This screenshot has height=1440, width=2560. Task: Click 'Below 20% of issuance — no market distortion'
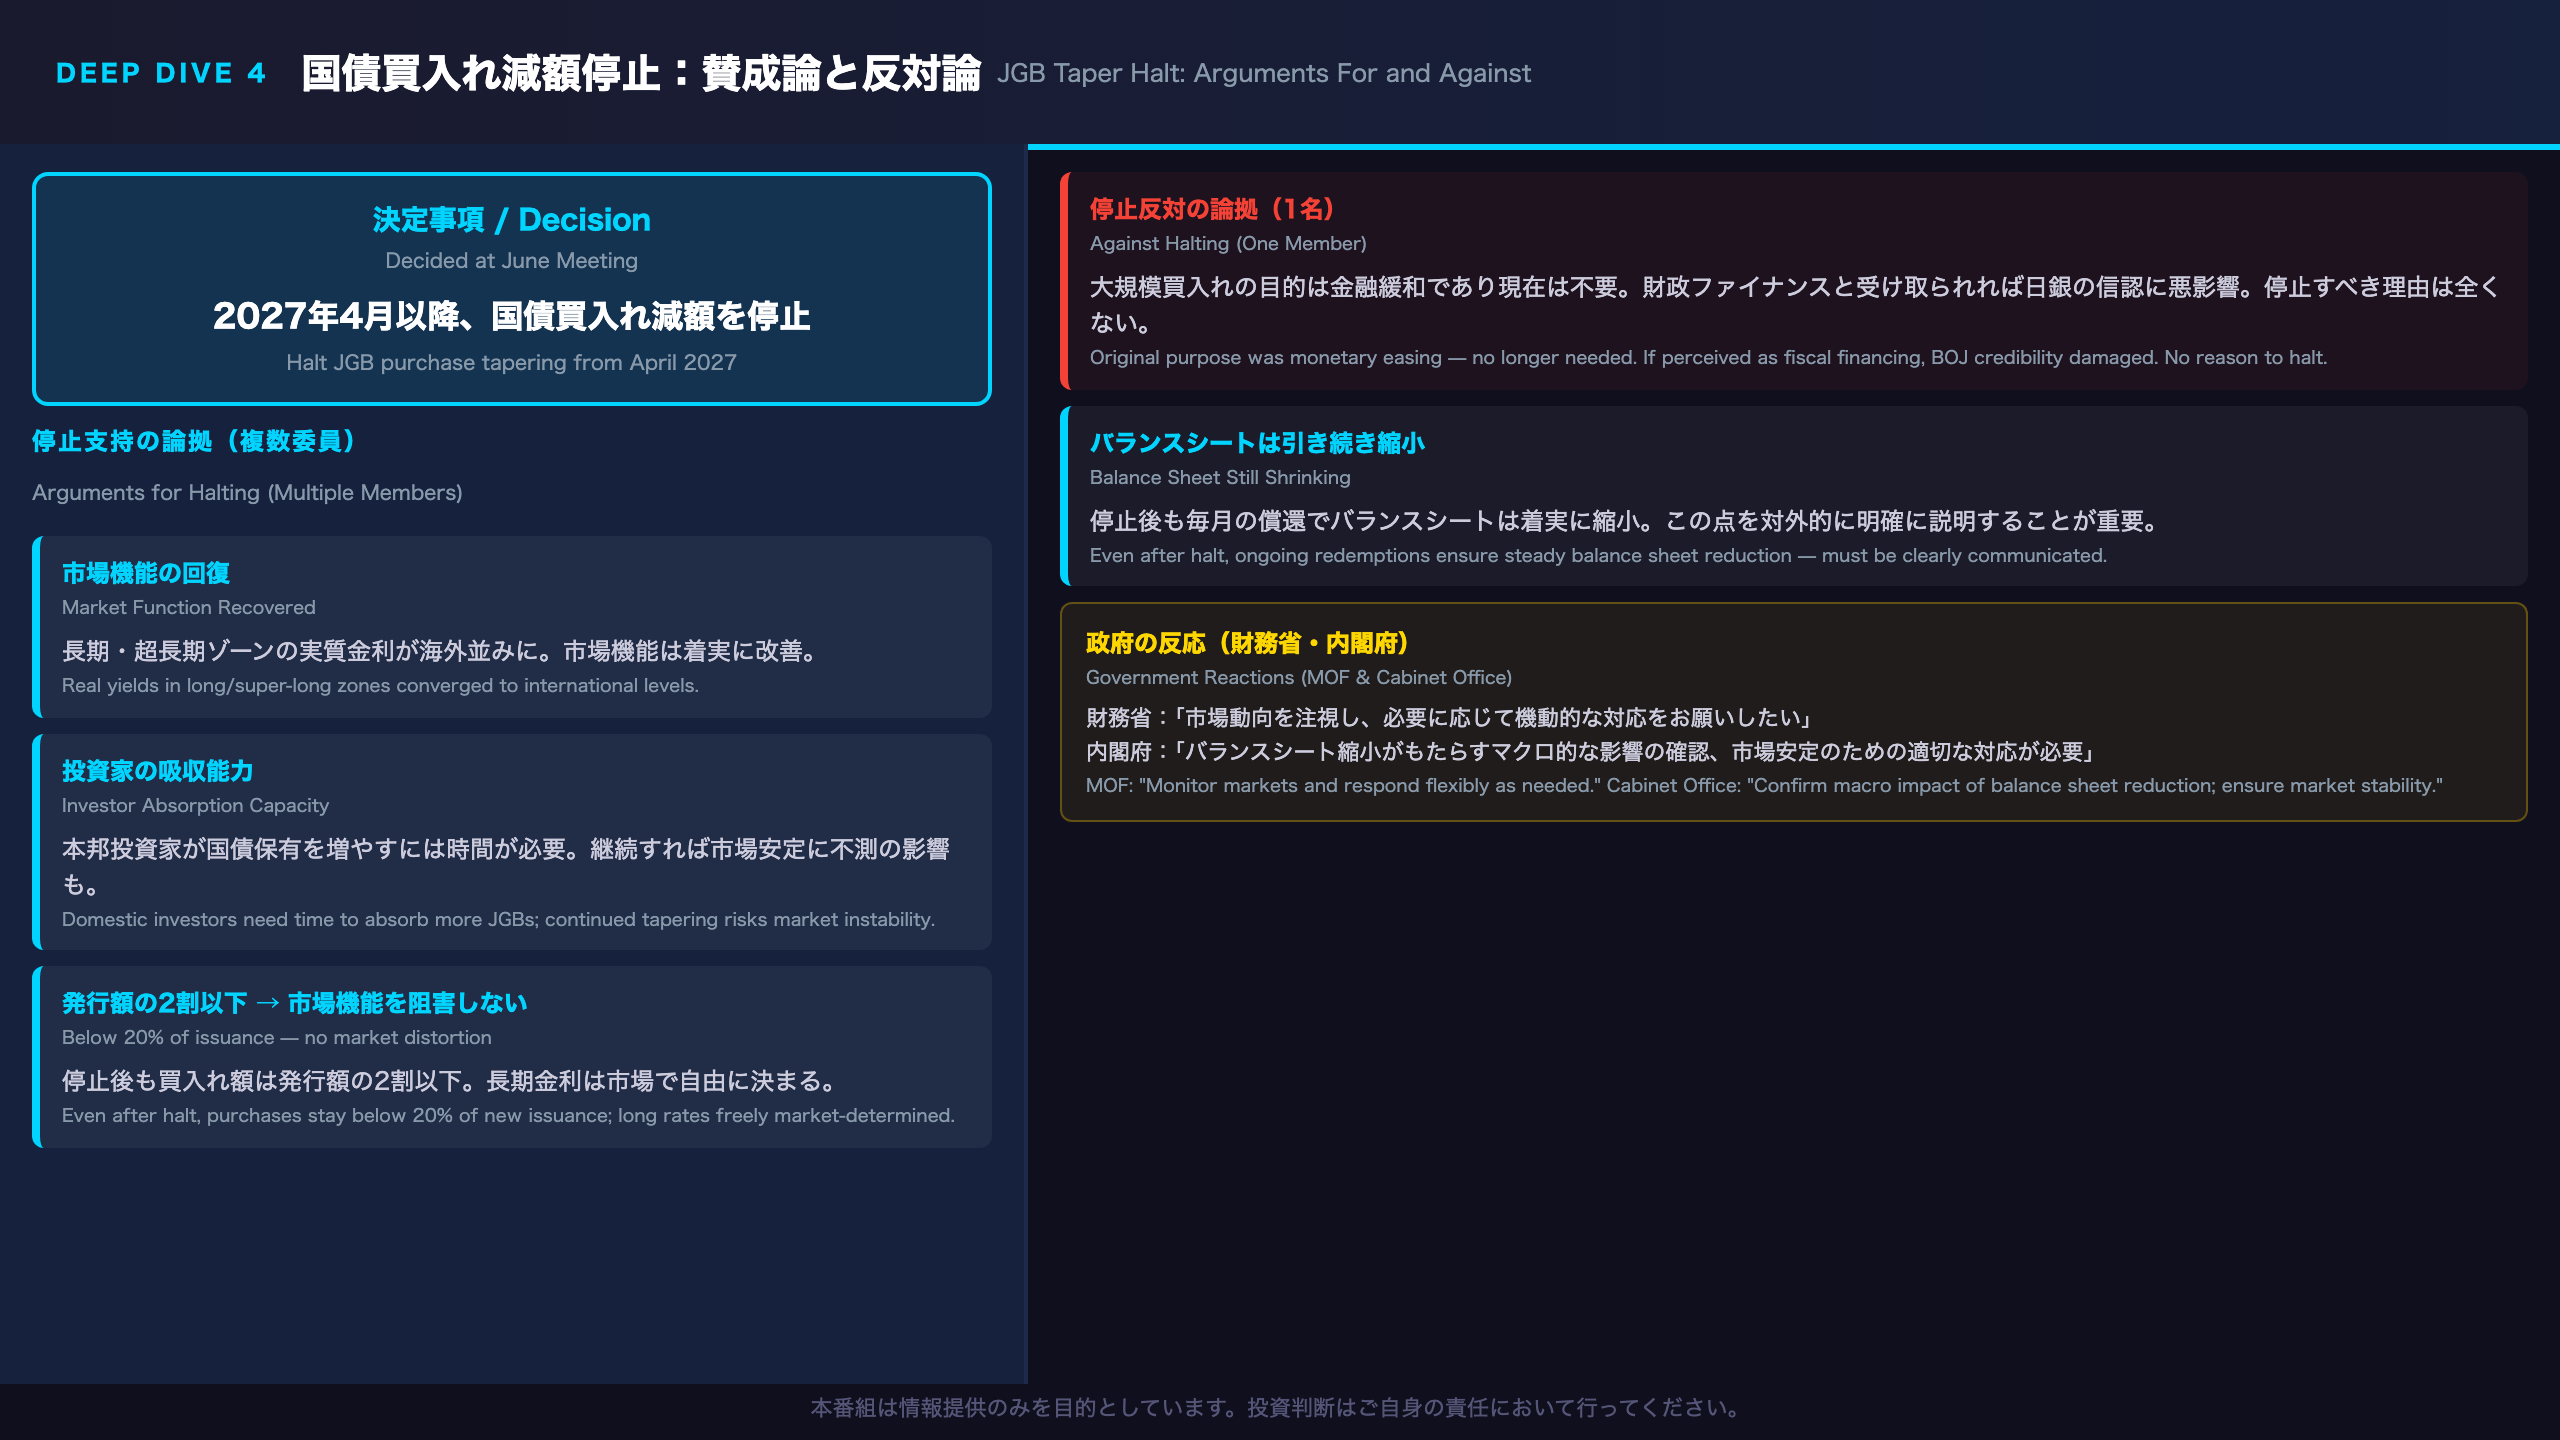pos(277,1038)
